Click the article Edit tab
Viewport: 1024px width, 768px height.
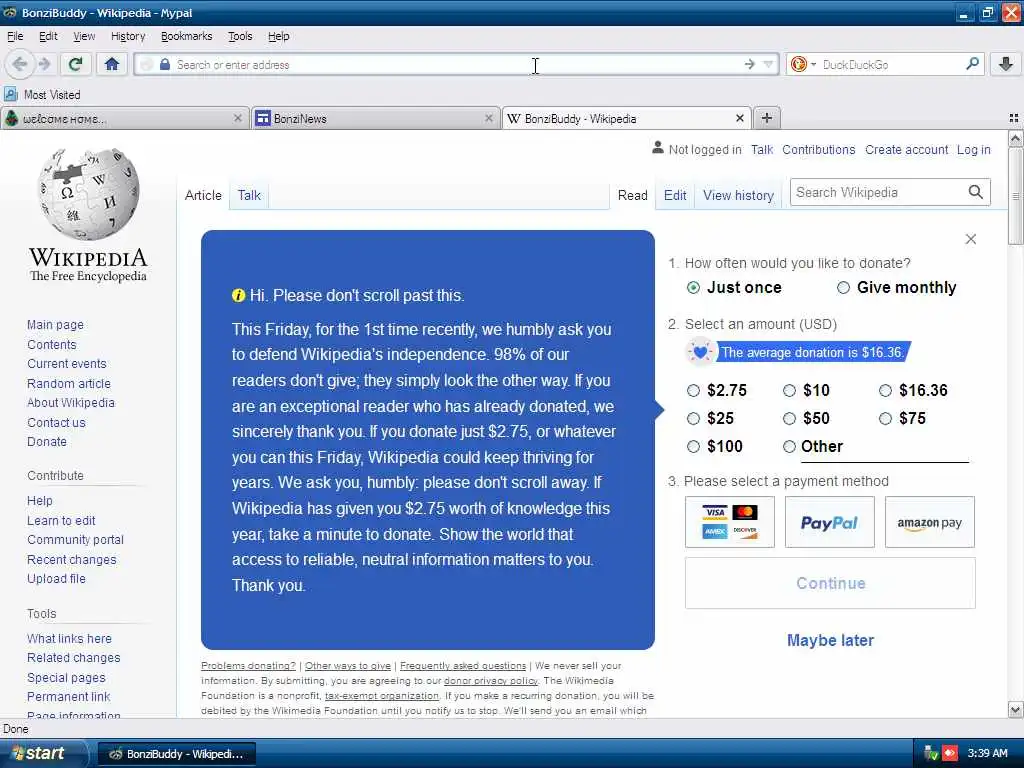pyautogui.click(x=675, y=195)
